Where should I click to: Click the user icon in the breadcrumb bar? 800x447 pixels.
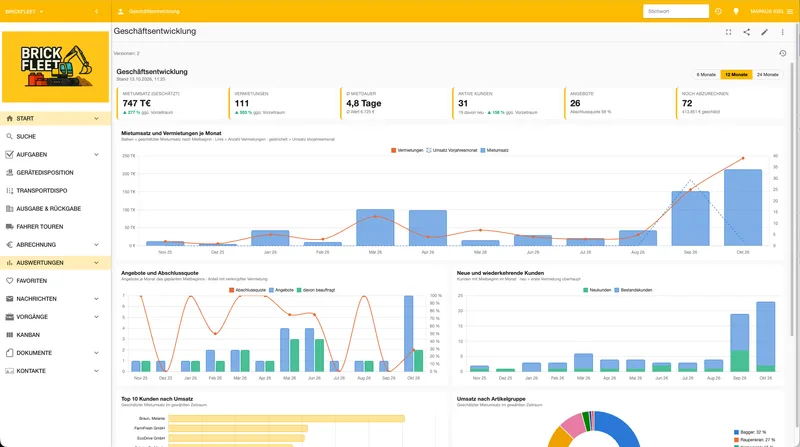pyautogui.click(x=120, y=11)
